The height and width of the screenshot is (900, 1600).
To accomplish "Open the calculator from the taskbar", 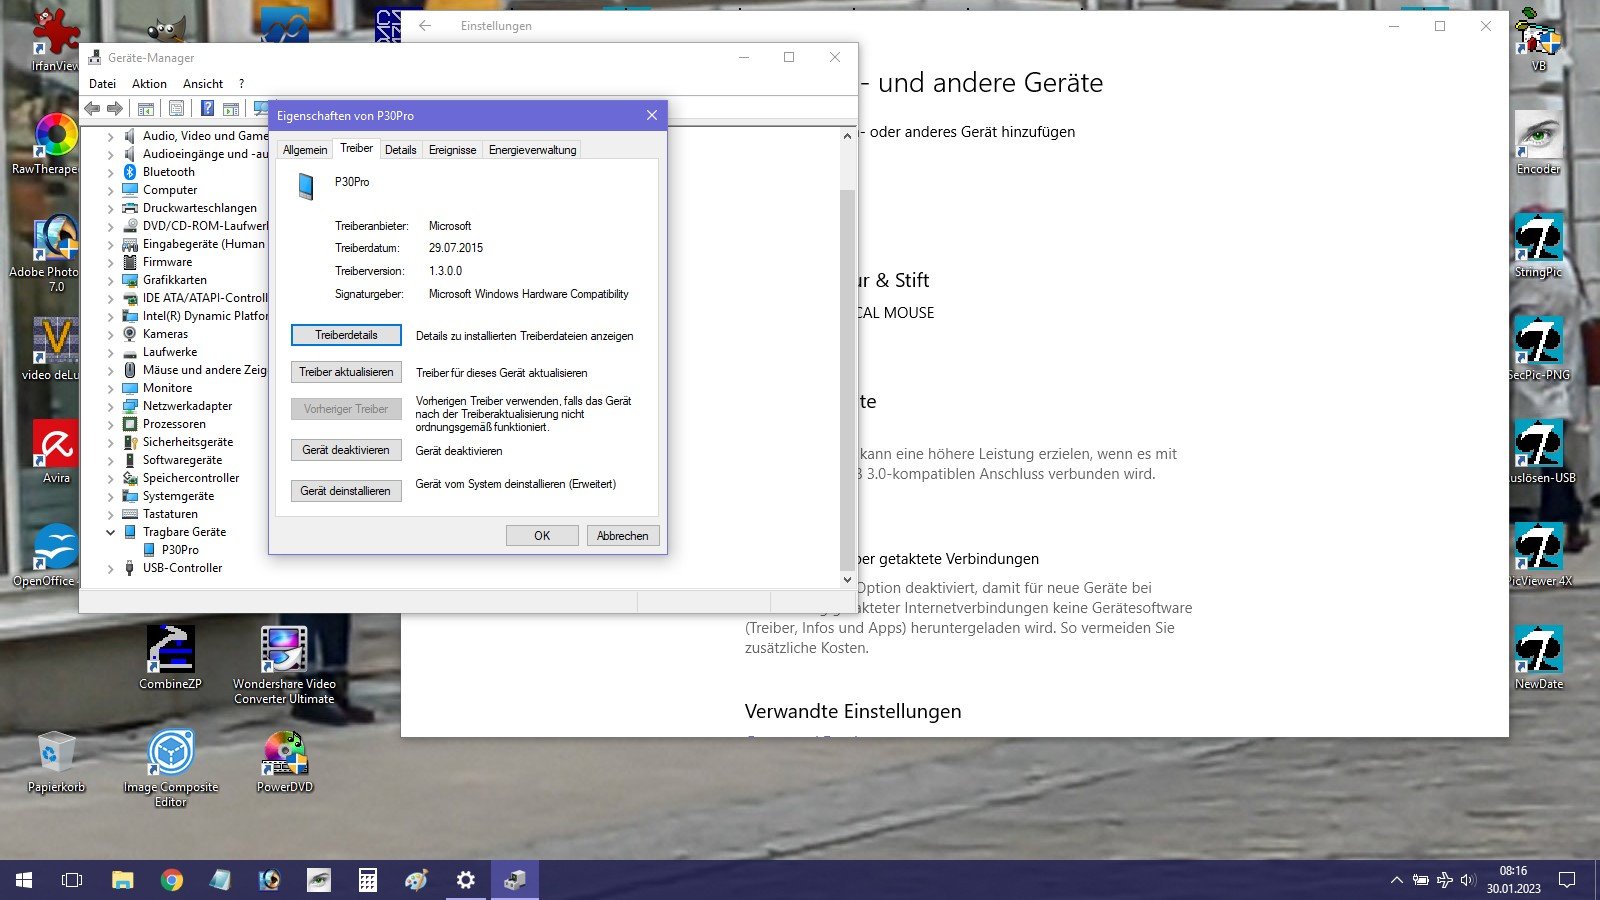I will pos(368,880).
